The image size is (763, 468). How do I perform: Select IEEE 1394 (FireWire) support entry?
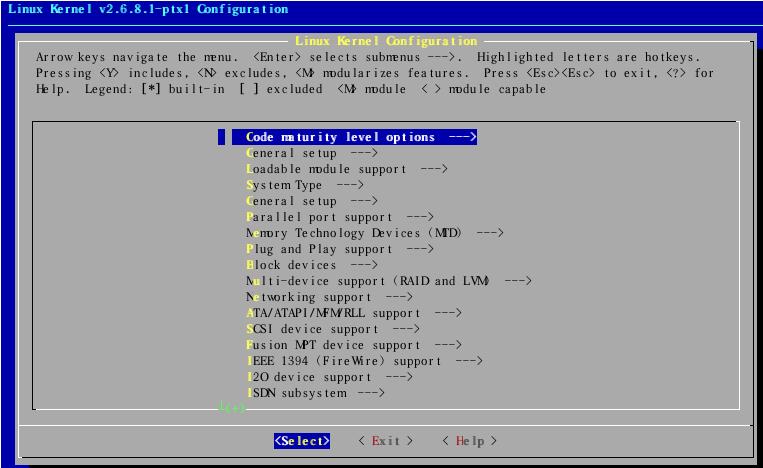tap(364, 361)
